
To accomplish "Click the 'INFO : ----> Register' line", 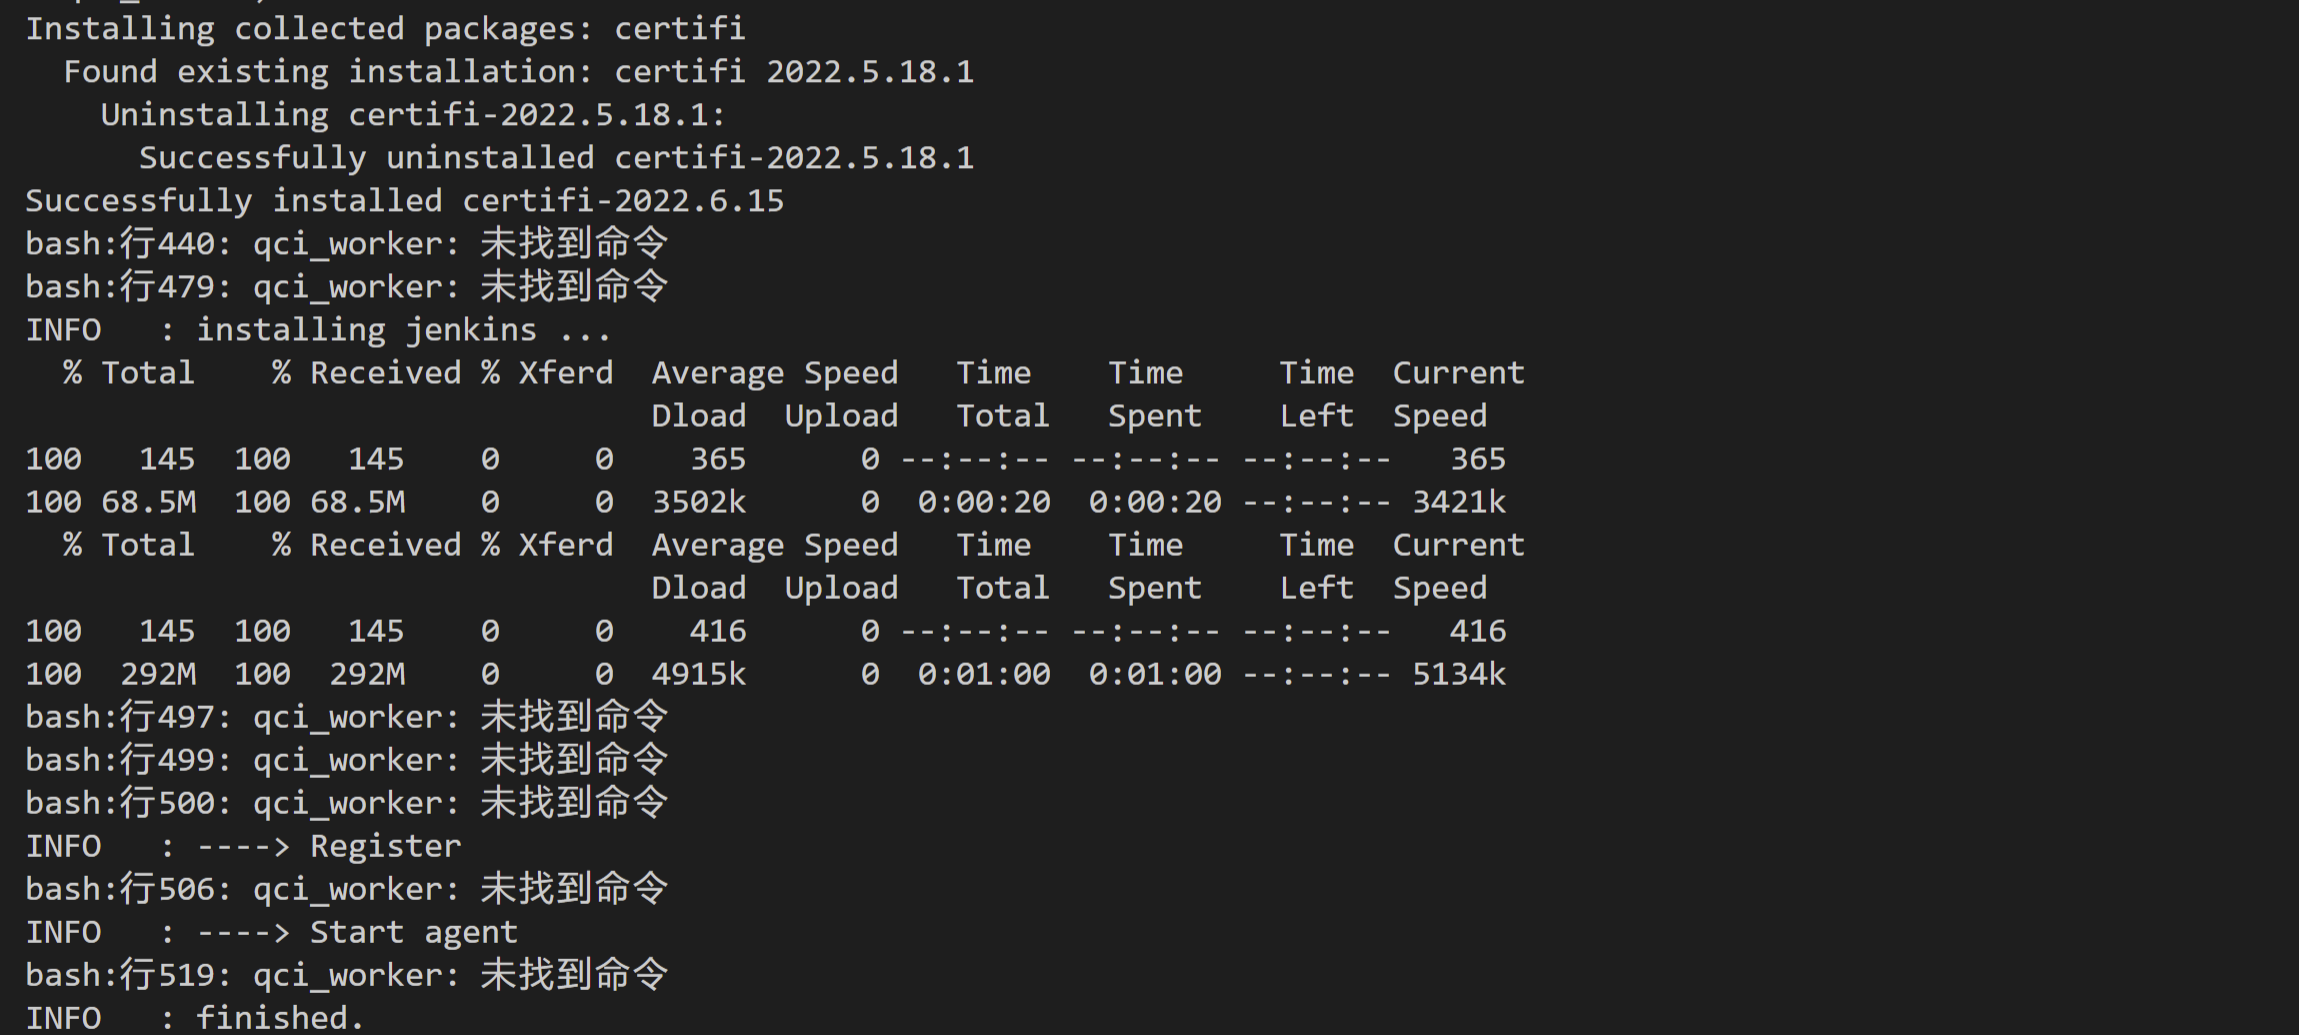I will click(243, 846).
